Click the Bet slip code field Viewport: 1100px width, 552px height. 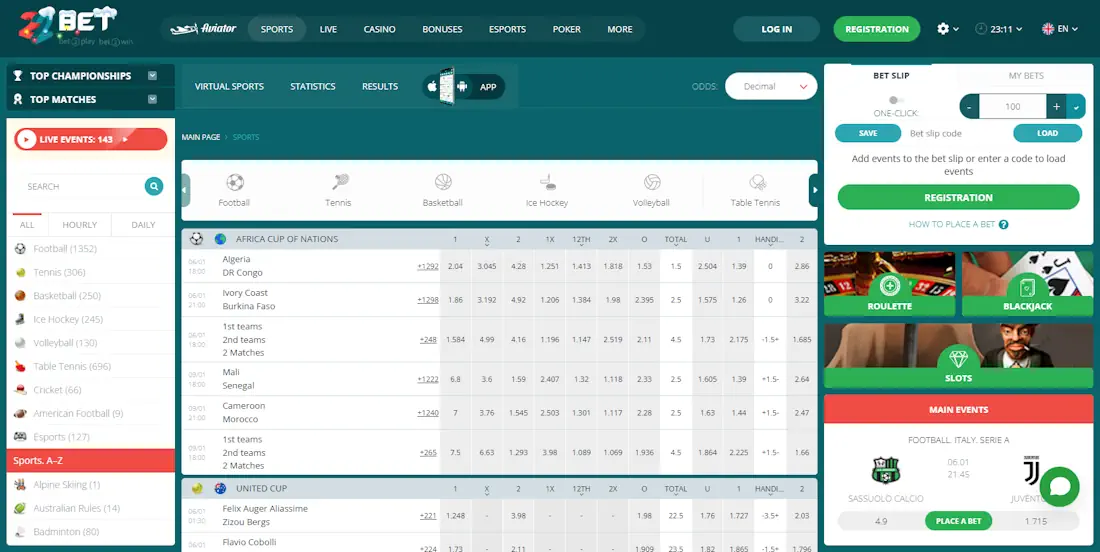(958, 133)
